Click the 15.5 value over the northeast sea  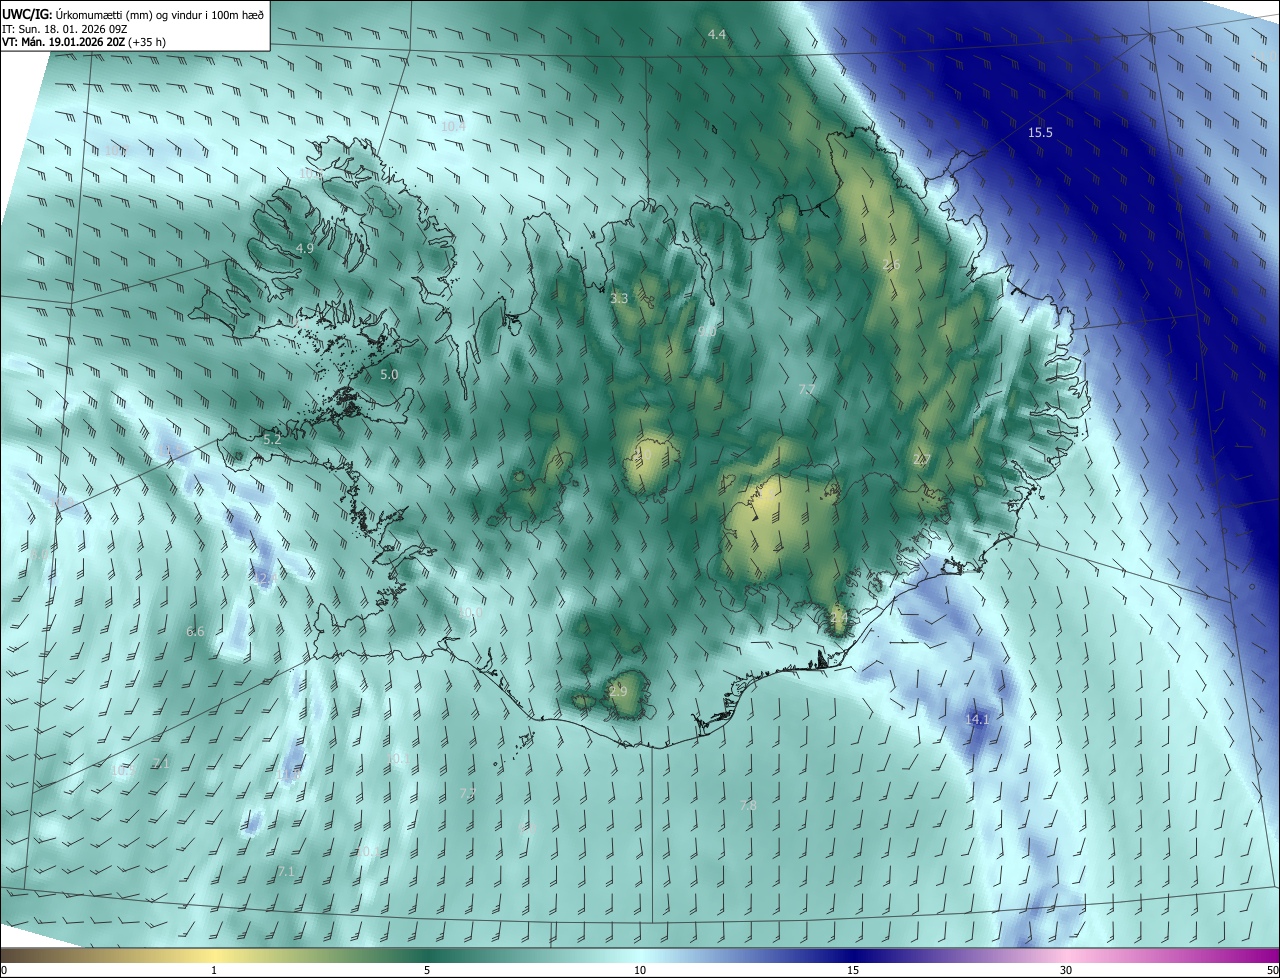(x=1040, y=133)
